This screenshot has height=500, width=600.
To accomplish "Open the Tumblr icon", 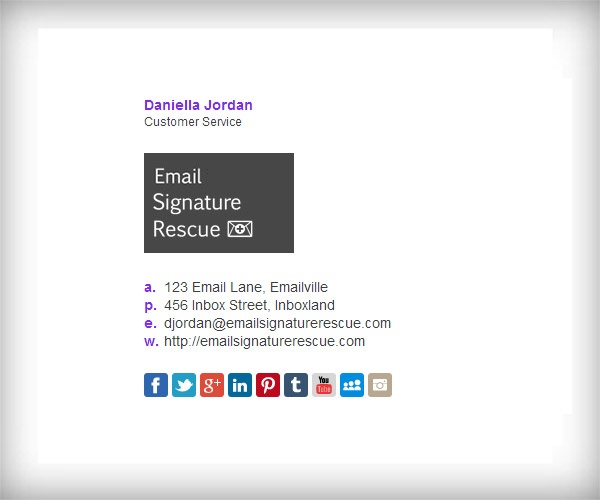I will pos(296,385).
